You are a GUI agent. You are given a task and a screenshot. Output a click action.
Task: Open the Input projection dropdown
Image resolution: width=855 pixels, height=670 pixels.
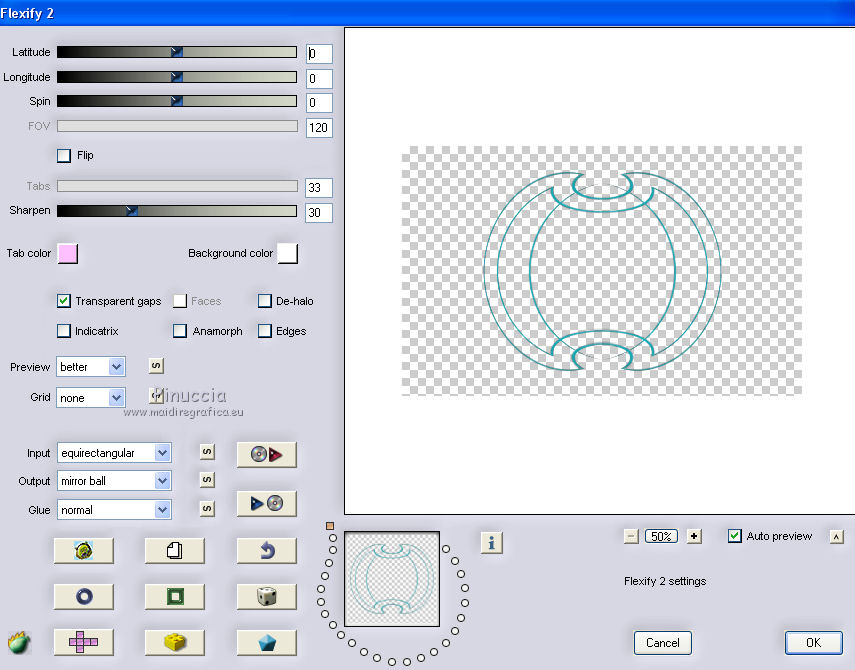point(115,452)
